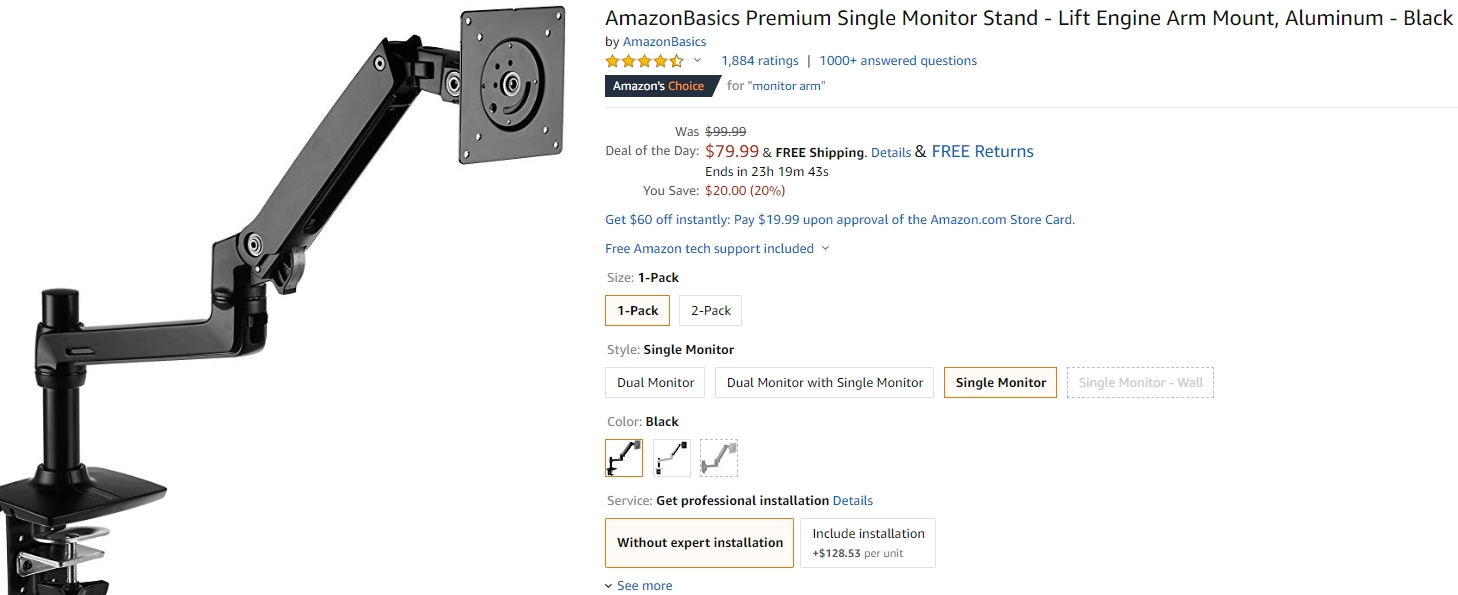Click the shipping Details link
The image size is (1458, 595).
890,153
